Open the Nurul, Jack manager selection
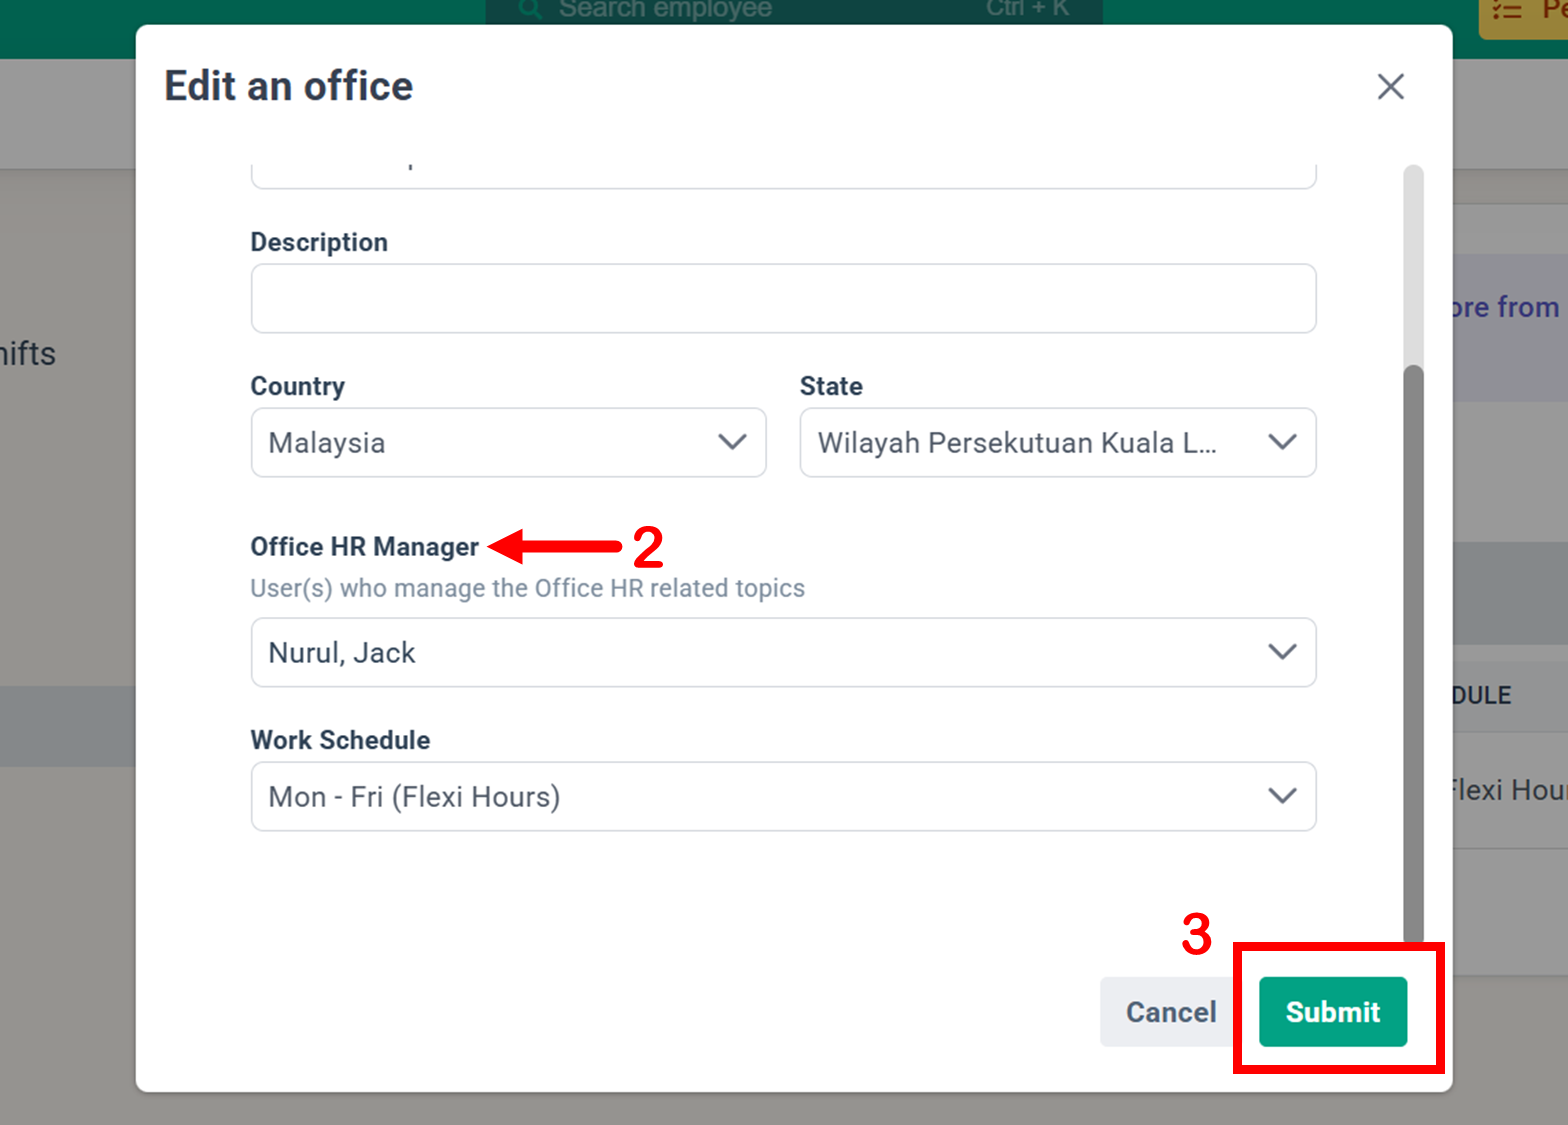Screen dimensions: 1568x1125 click(342, 652)
